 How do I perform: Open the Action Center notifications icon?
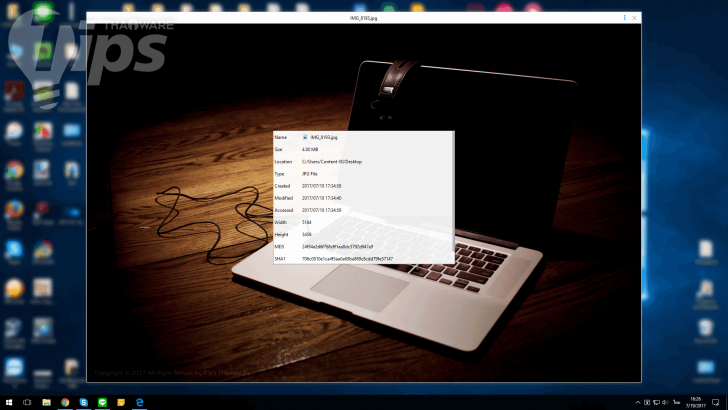click(x=715, y=403)
